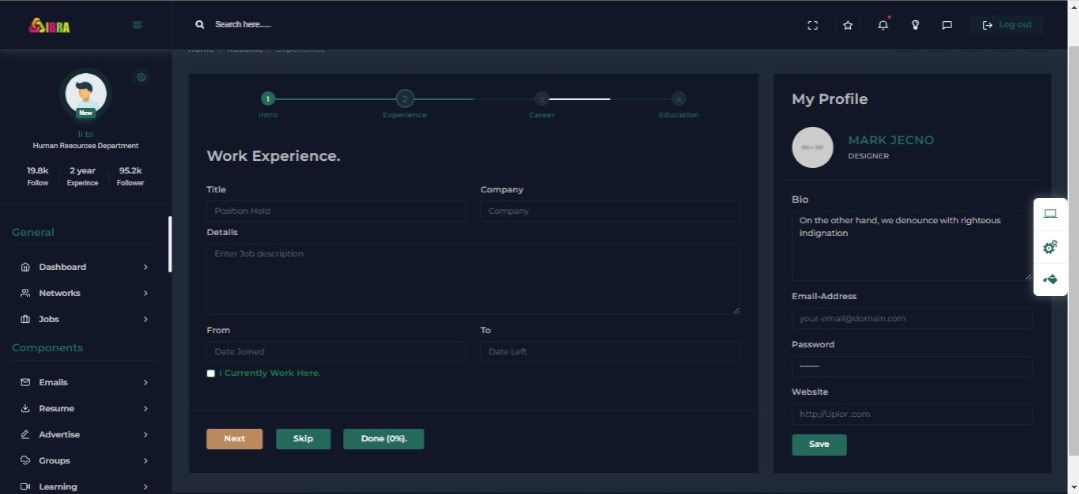Click the laptop icon in floating panel
Viewport: 1079px width, 494px height.
coord(1050,214)
